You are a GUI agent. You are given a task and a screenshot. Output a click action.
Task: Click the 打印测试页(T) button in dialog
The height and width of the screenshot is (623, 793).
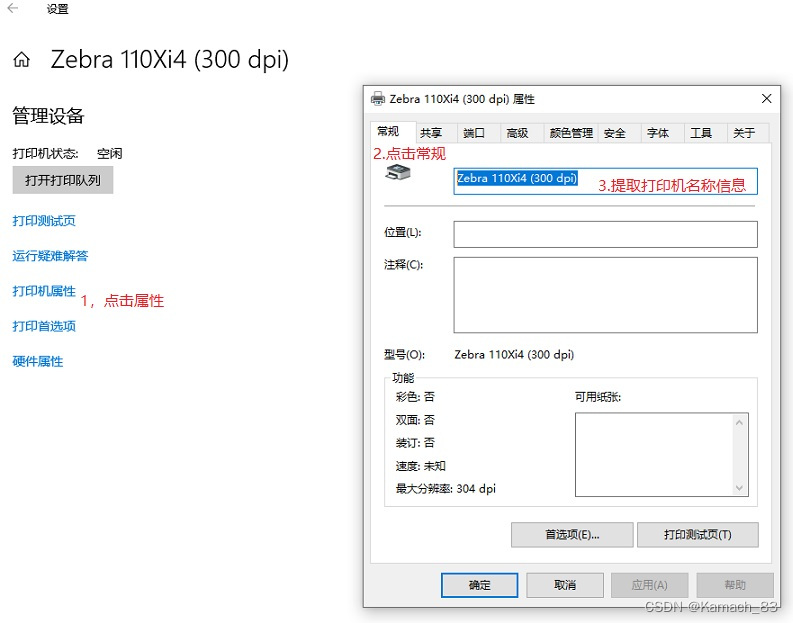(x=697, y=535)
